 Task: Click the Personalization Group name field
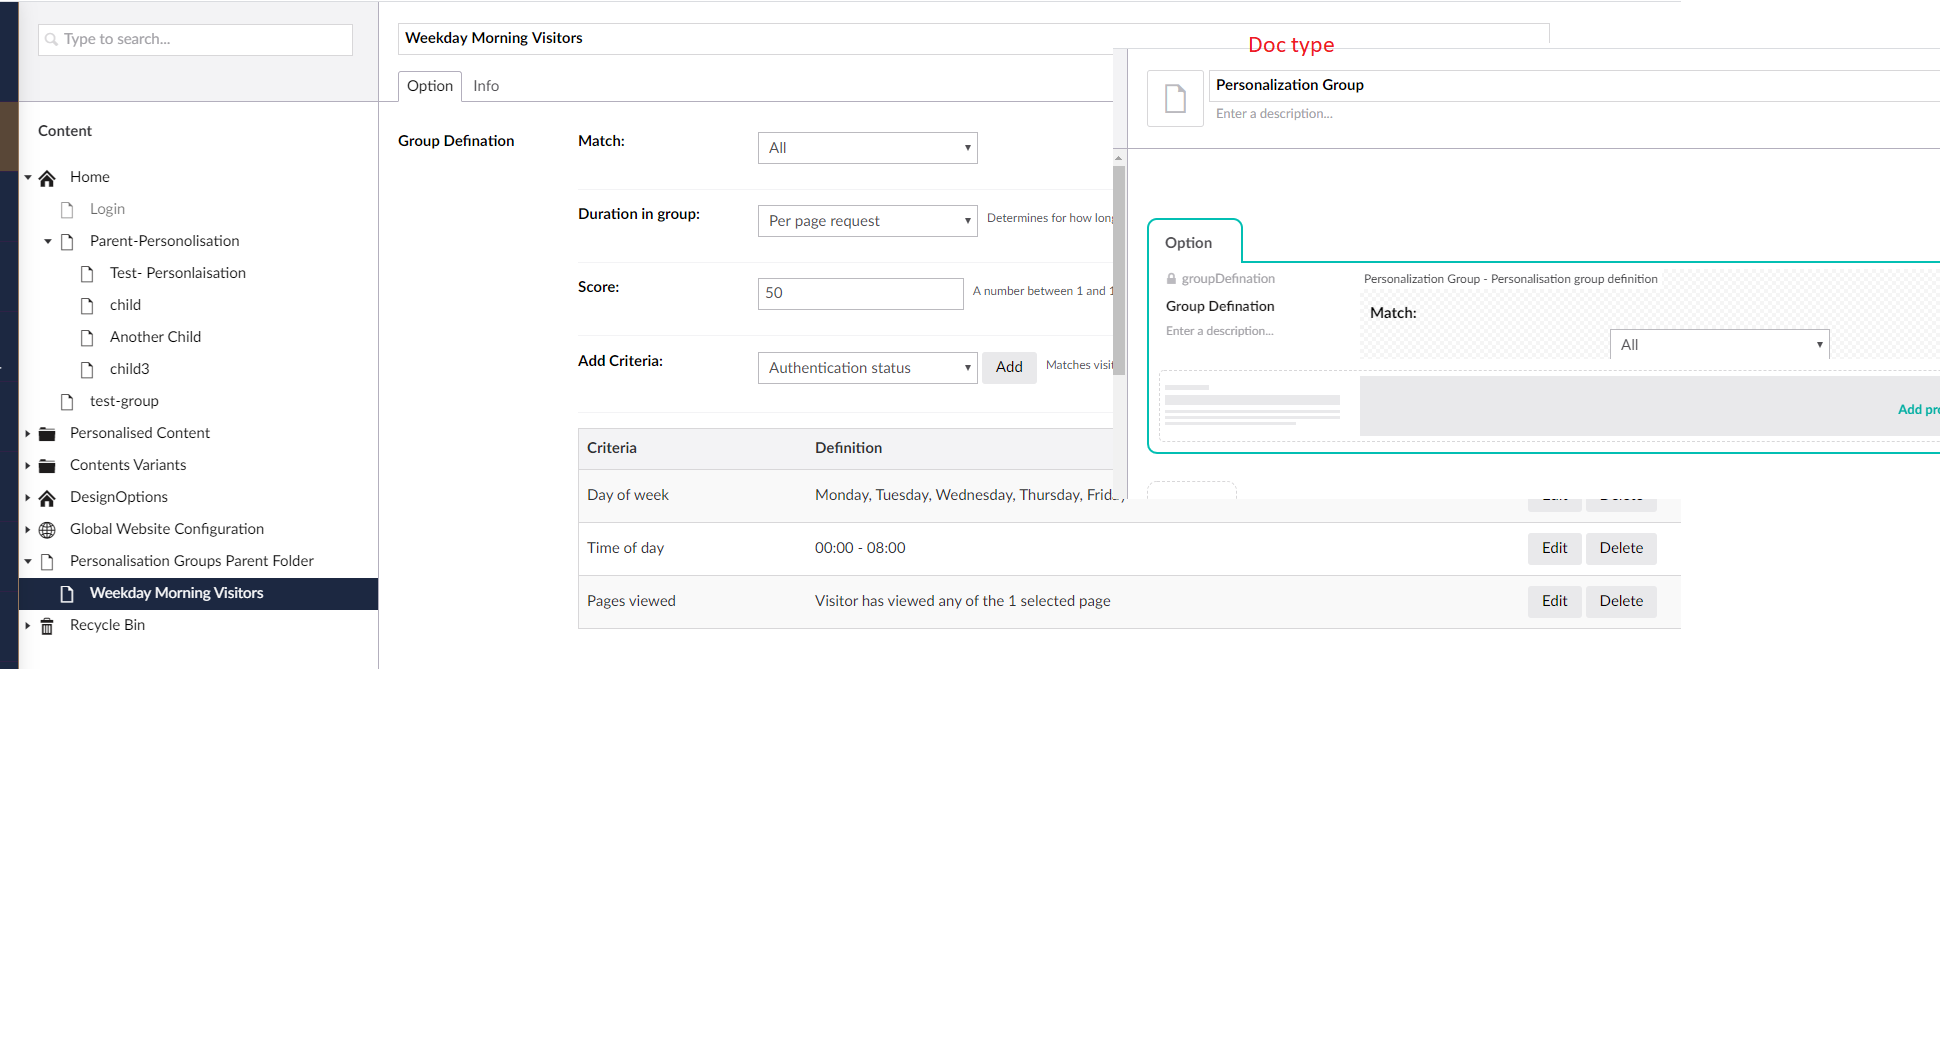point(1574,85)
